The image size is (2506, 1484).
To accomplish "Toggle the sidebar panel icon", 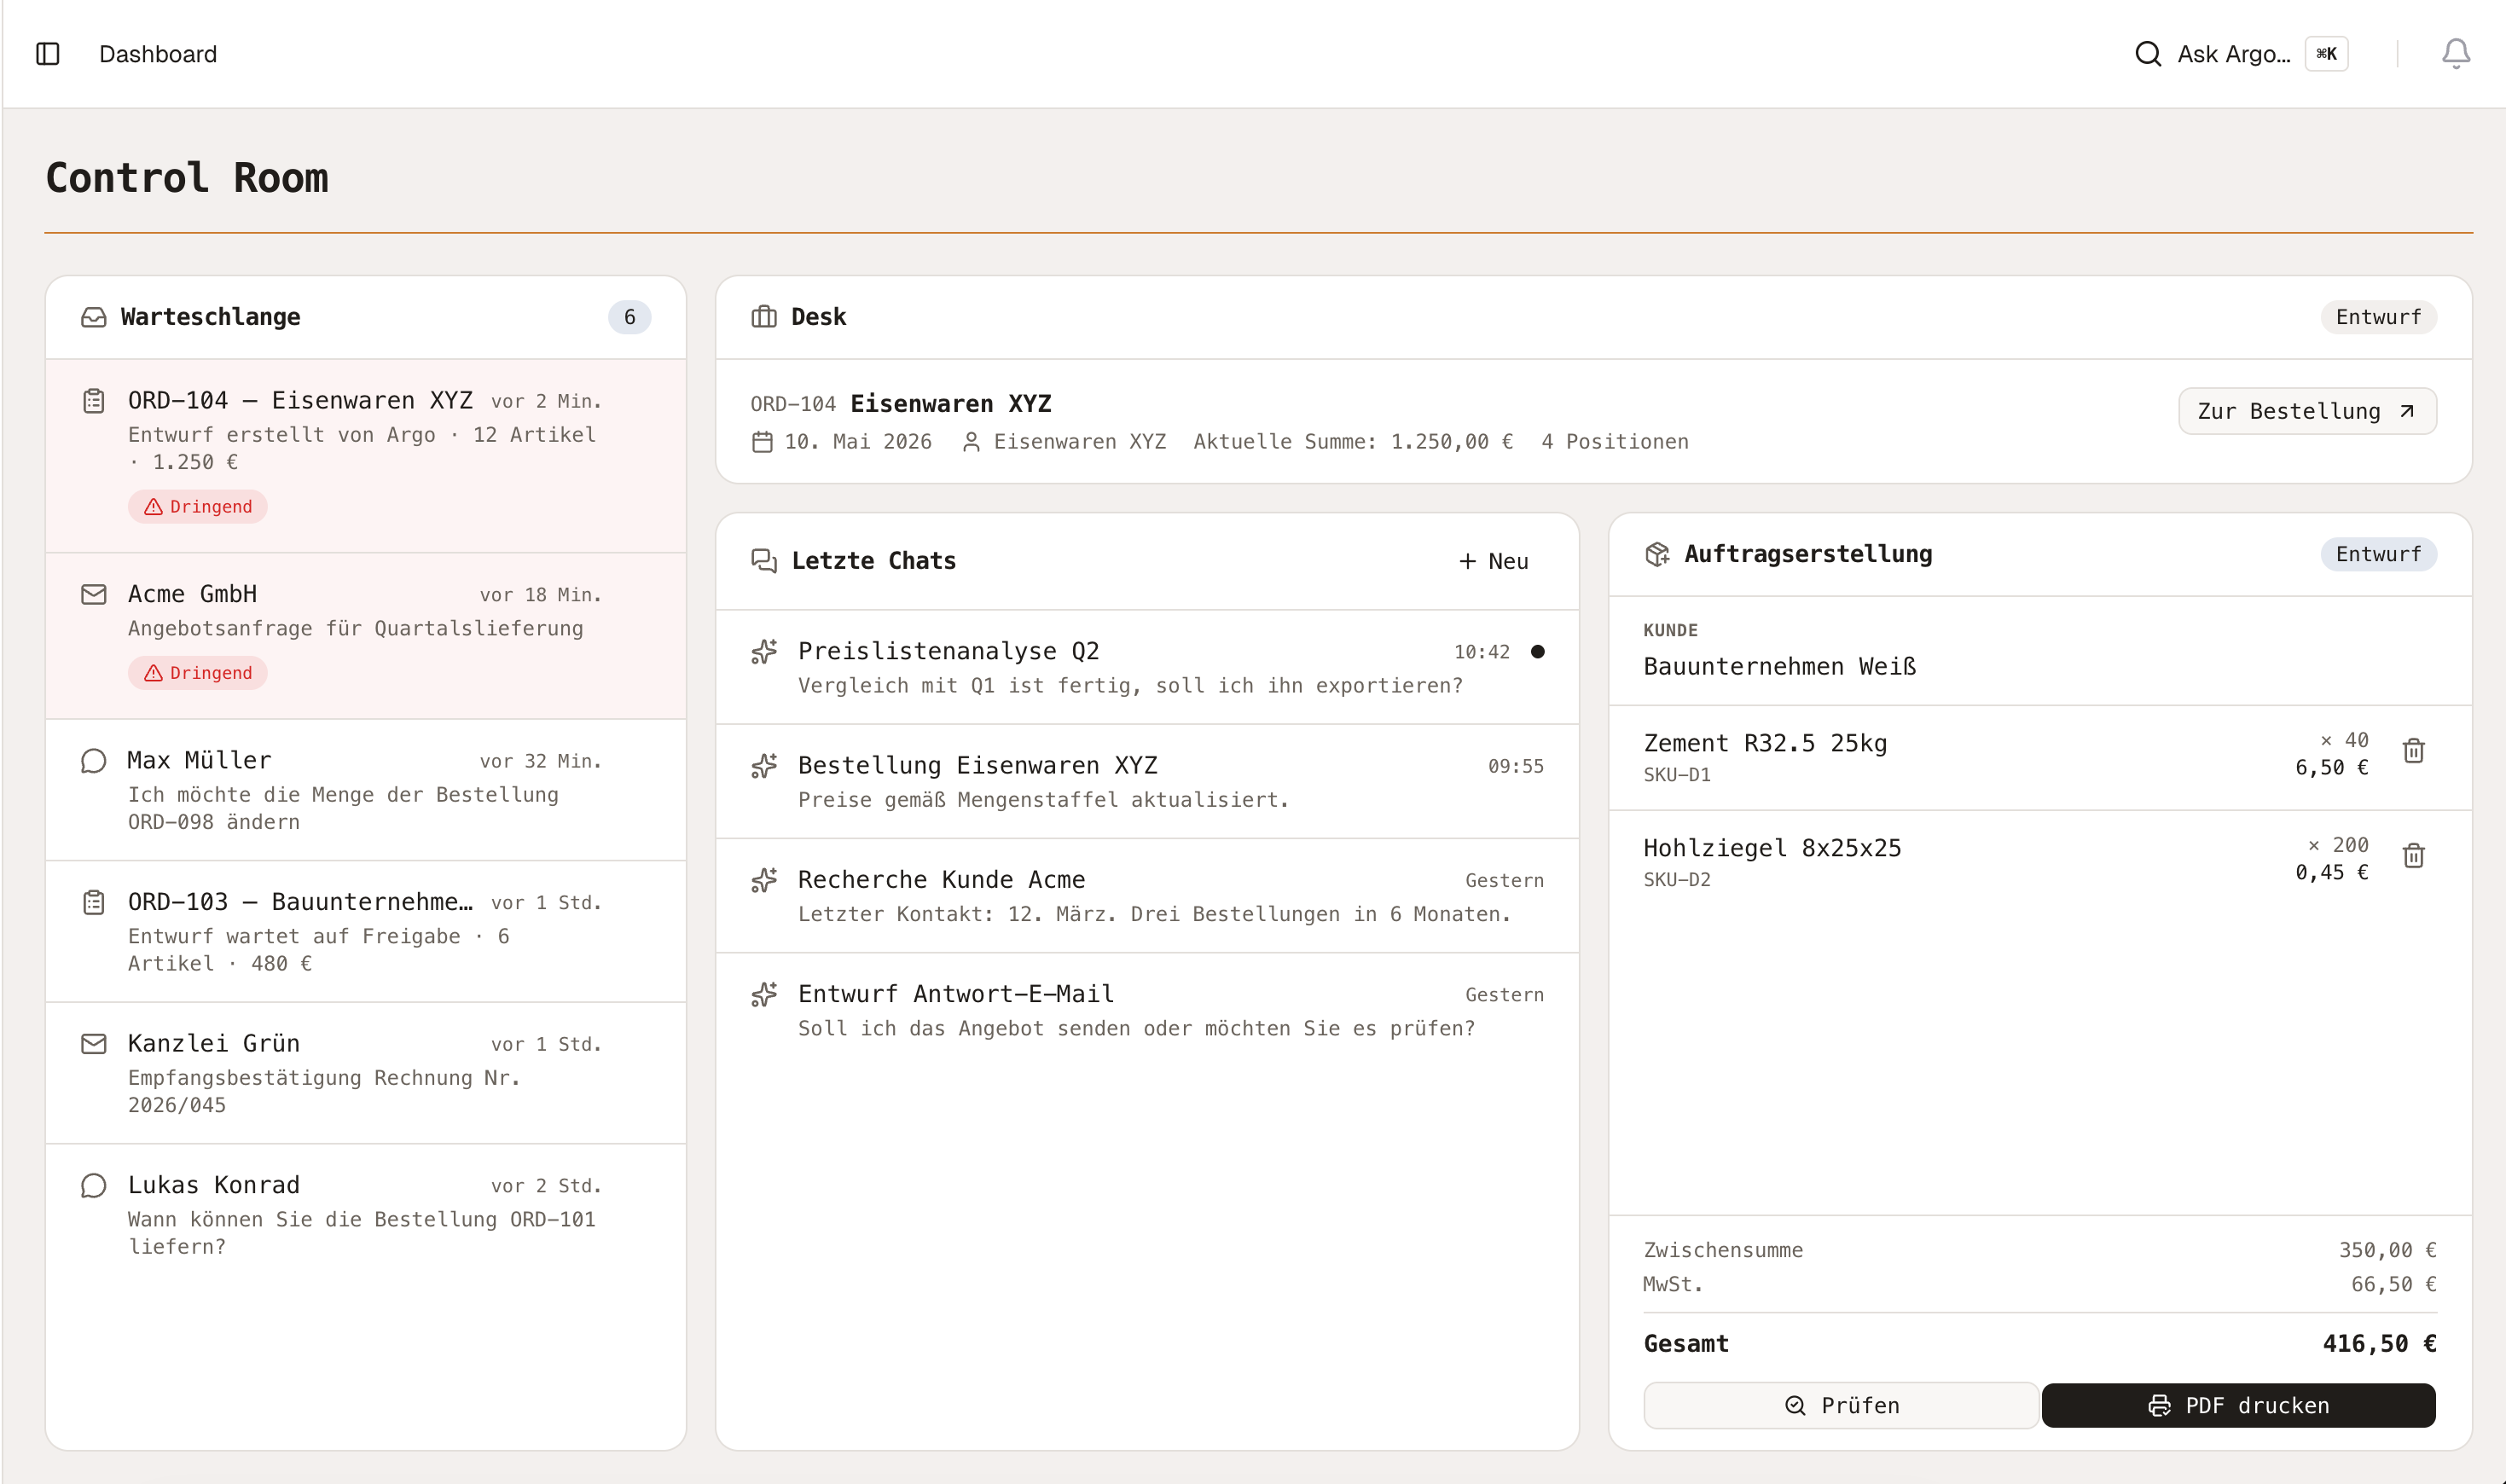I will click(x=48, y=54).
